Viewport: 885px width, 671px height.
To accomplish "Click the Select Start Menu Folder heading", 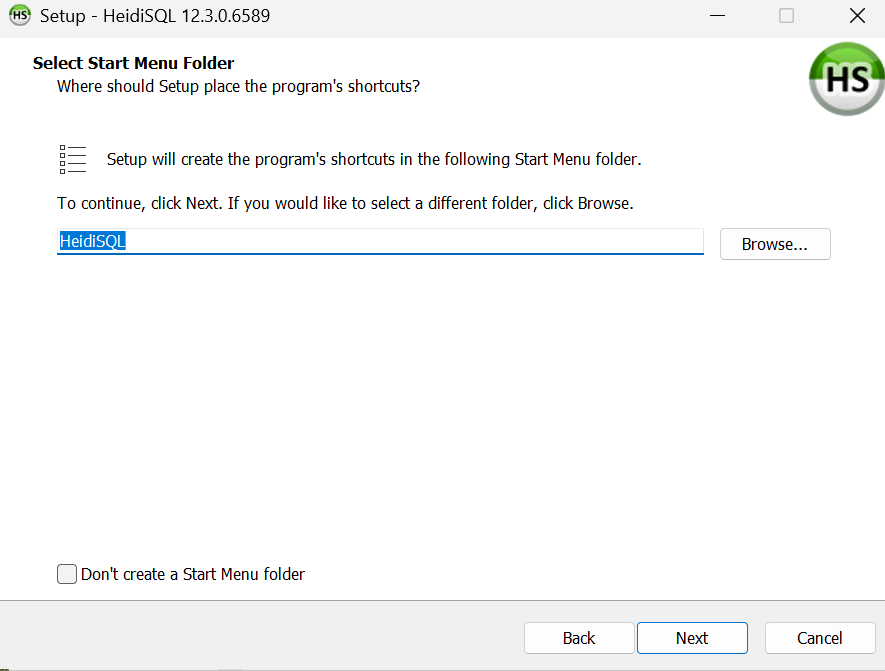I will click(133, 63).
